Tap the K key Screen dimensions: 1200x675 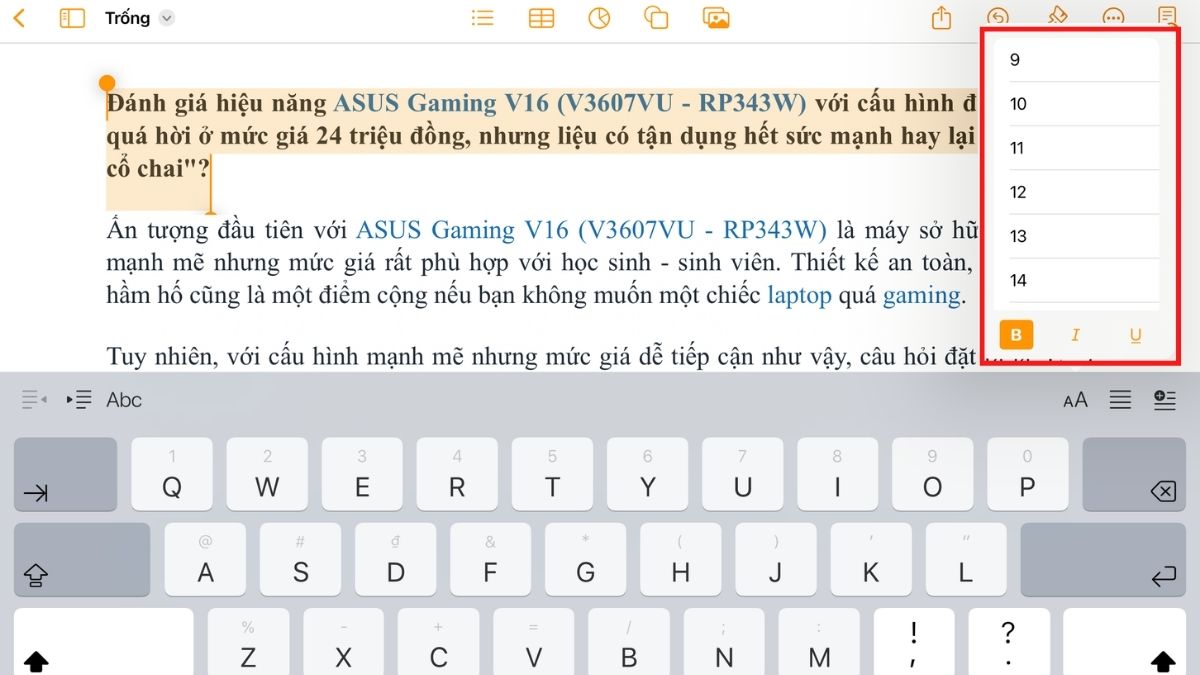870,560
